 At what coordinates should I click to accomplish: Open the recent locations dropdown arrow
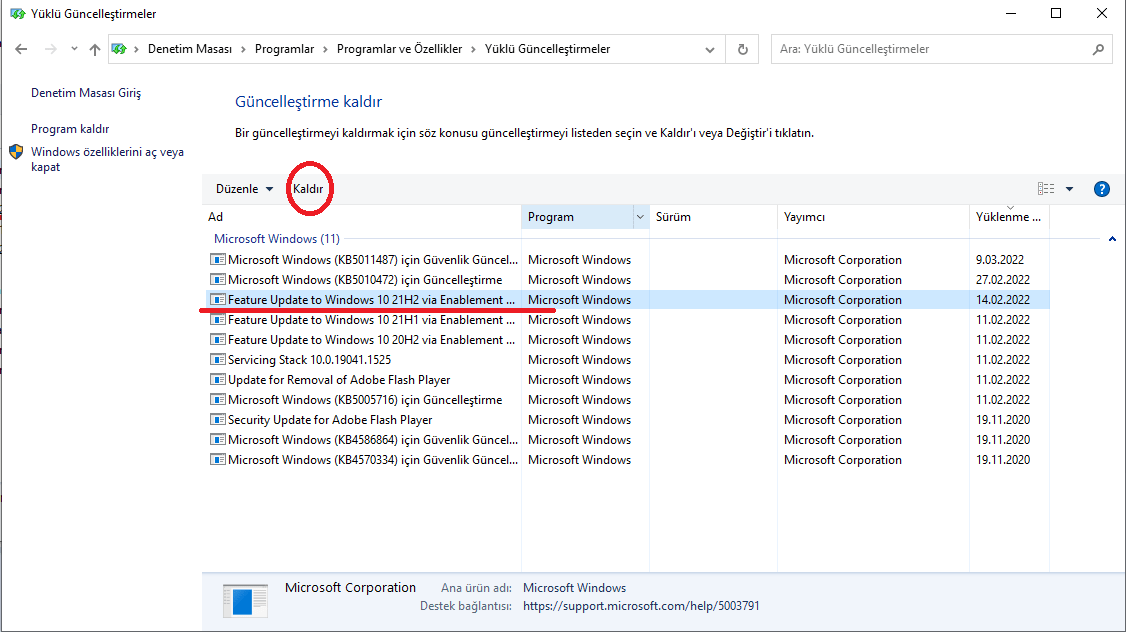74,49
